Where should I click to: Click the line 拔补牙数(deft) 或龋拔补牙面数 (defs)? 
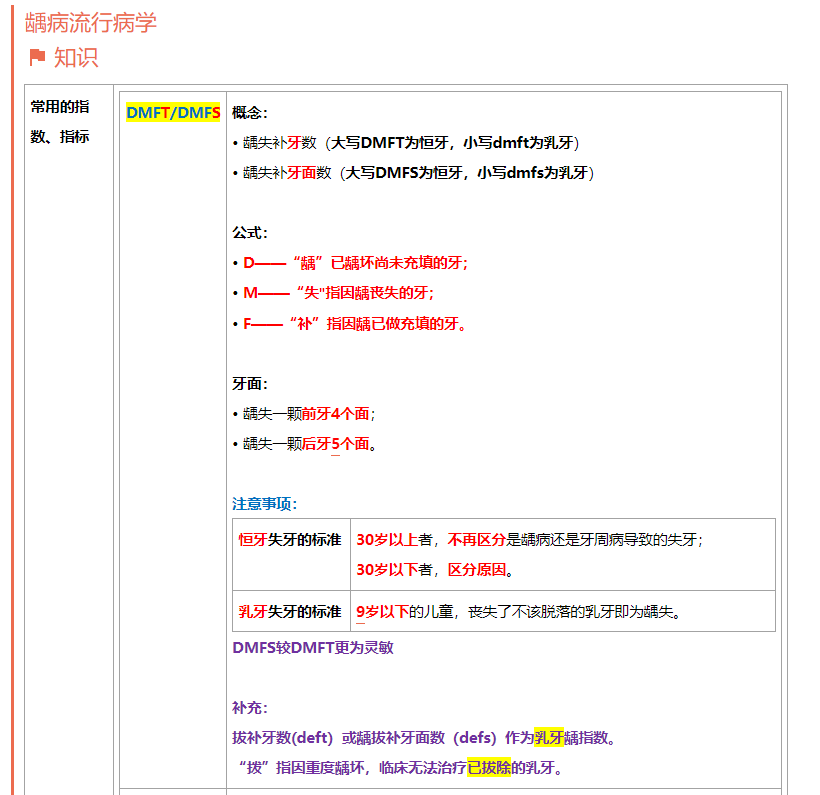click(424, 738)
